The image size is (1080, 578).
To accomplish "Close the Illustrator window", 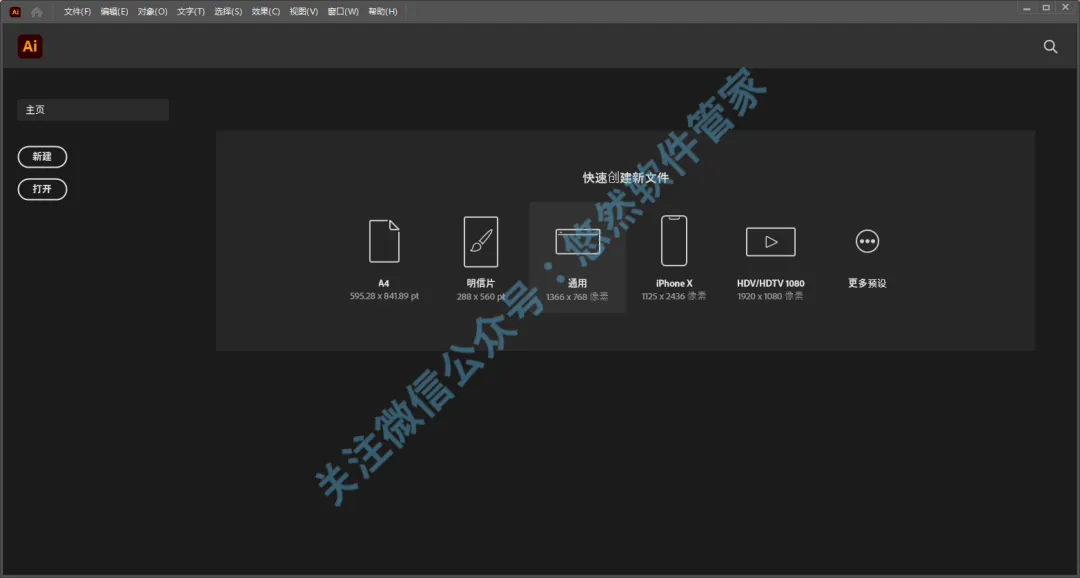I will [1066, 8].
